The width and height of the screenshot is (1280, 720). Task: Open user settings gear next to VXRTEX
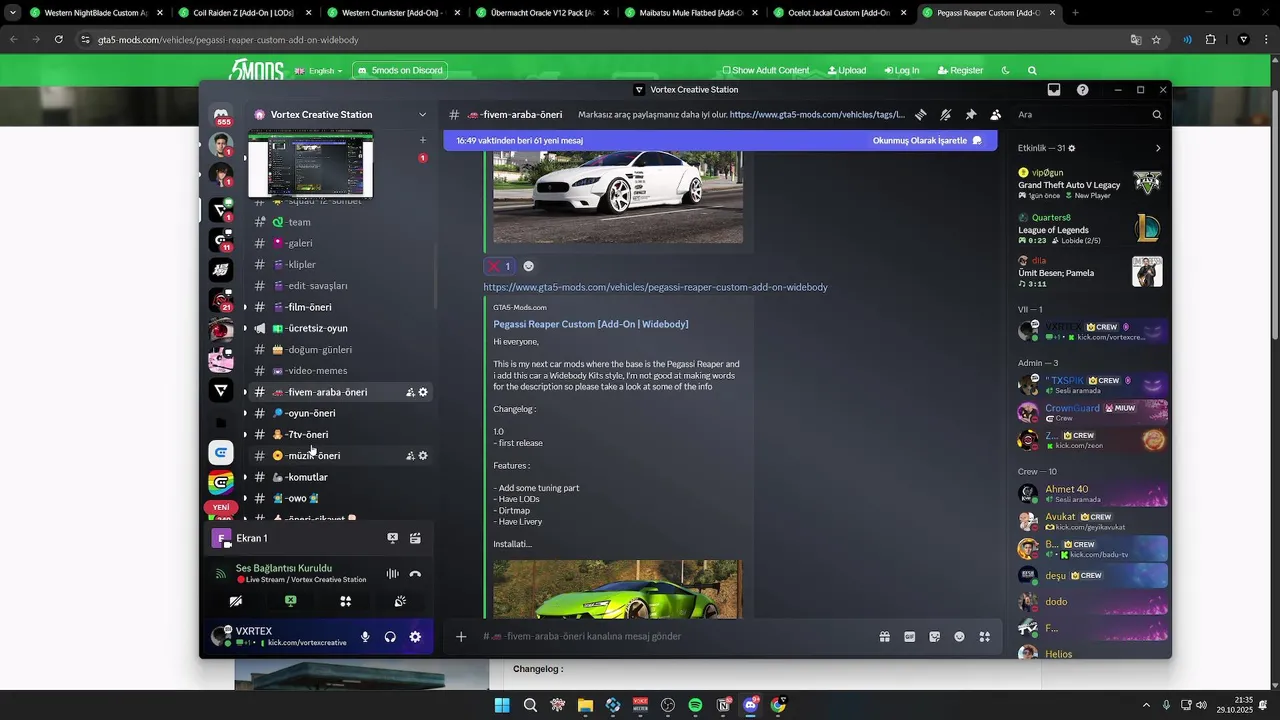click(x=415, y=636)
